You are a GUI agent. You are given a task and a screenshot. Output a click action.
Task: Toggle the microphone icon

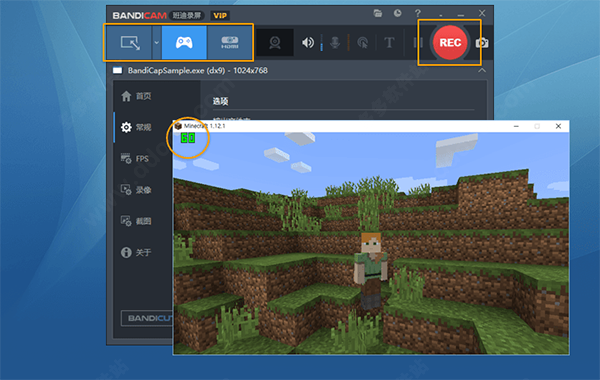click(335, 42)
